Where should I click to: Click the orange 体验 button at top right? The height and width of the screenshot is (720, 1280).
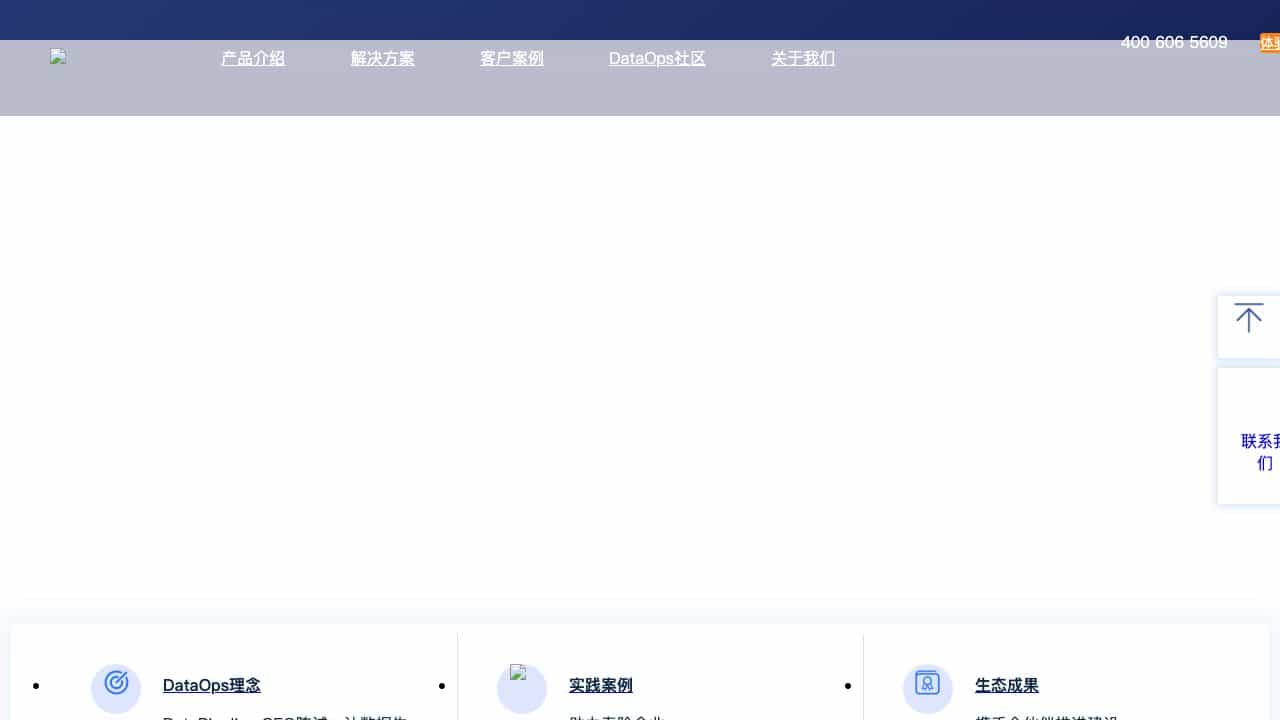1270,42
